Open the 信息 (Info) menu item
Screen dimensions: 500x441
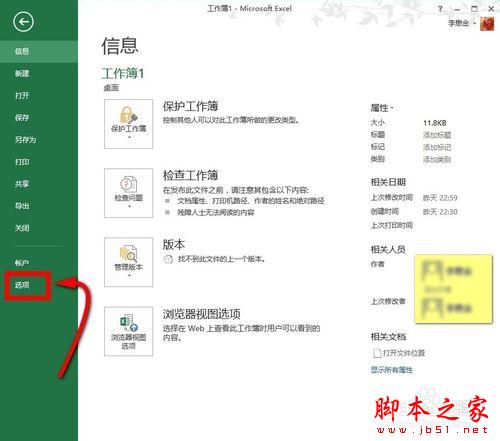39,51
